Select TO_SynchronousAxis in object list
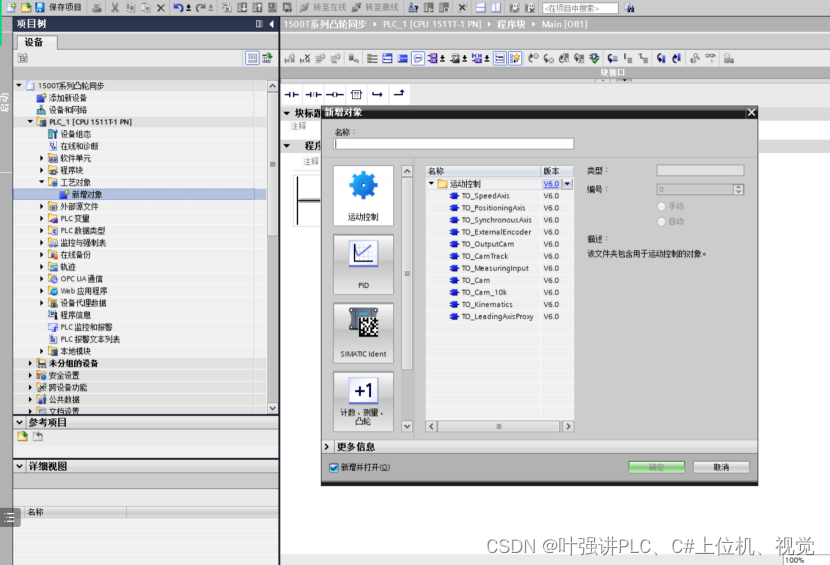The height and width of the screenshot is (565, 830). [497, 220]
